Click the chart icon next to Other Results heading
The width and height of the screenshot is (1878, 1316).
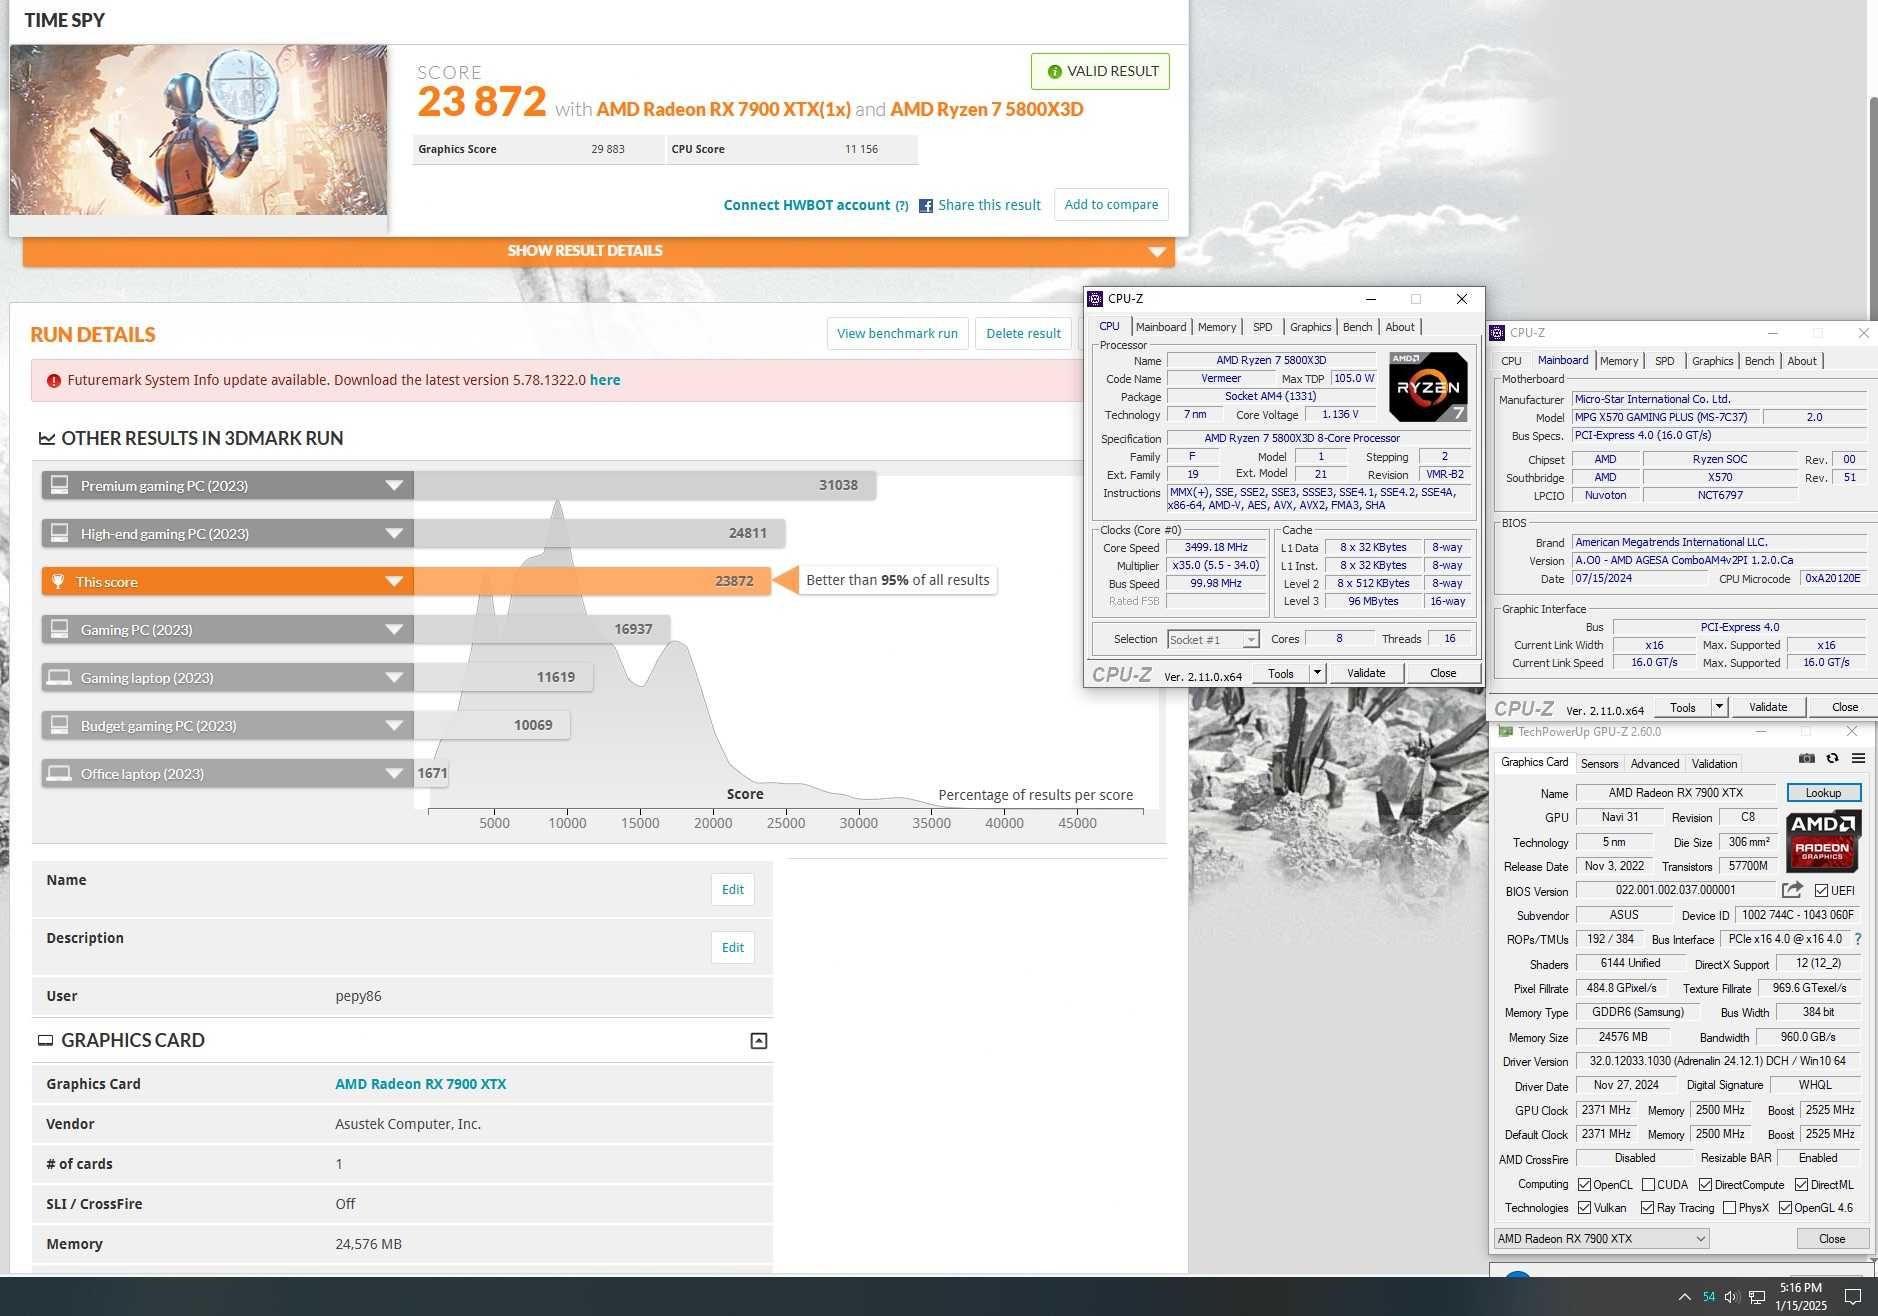coord(46,438)
